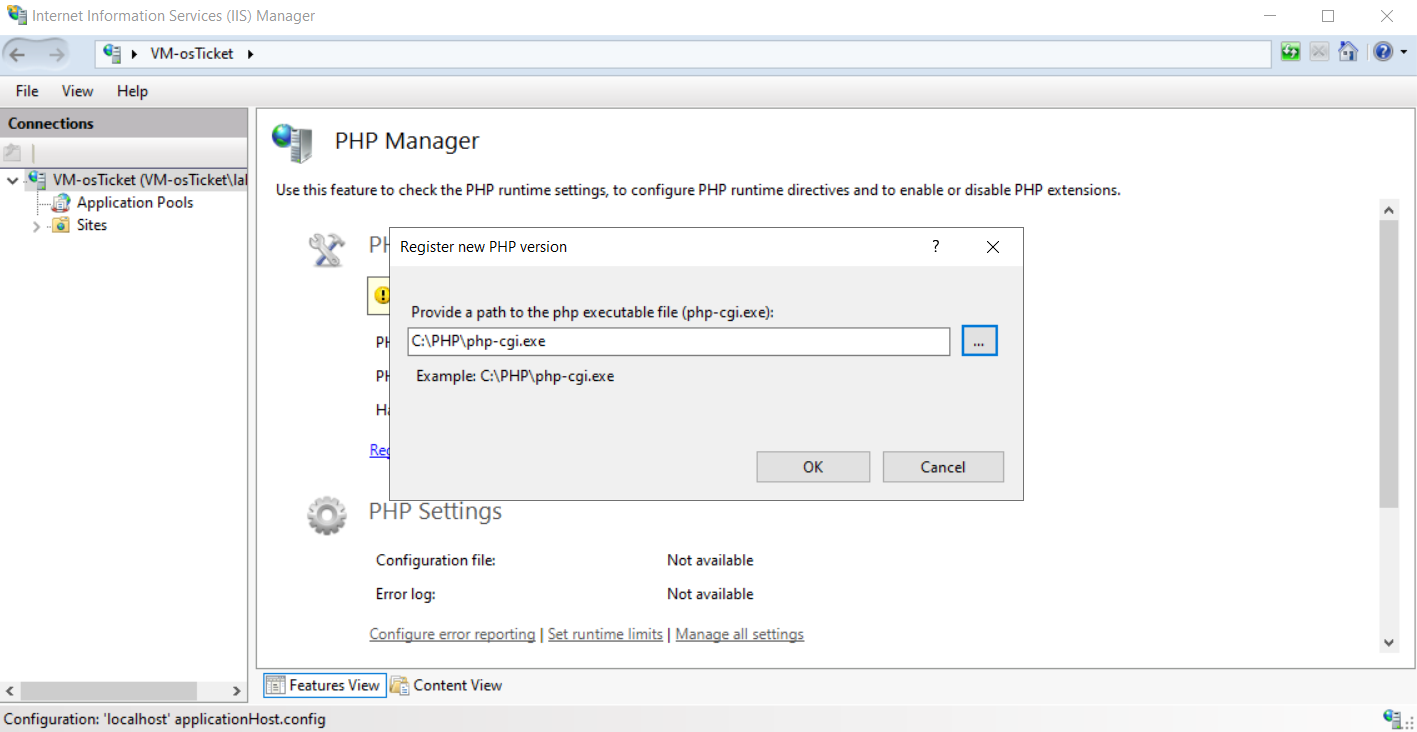This screenshot has width=1417, height=732.
Task: Switch to the Features View tab
Action: (x=325, y=685)
